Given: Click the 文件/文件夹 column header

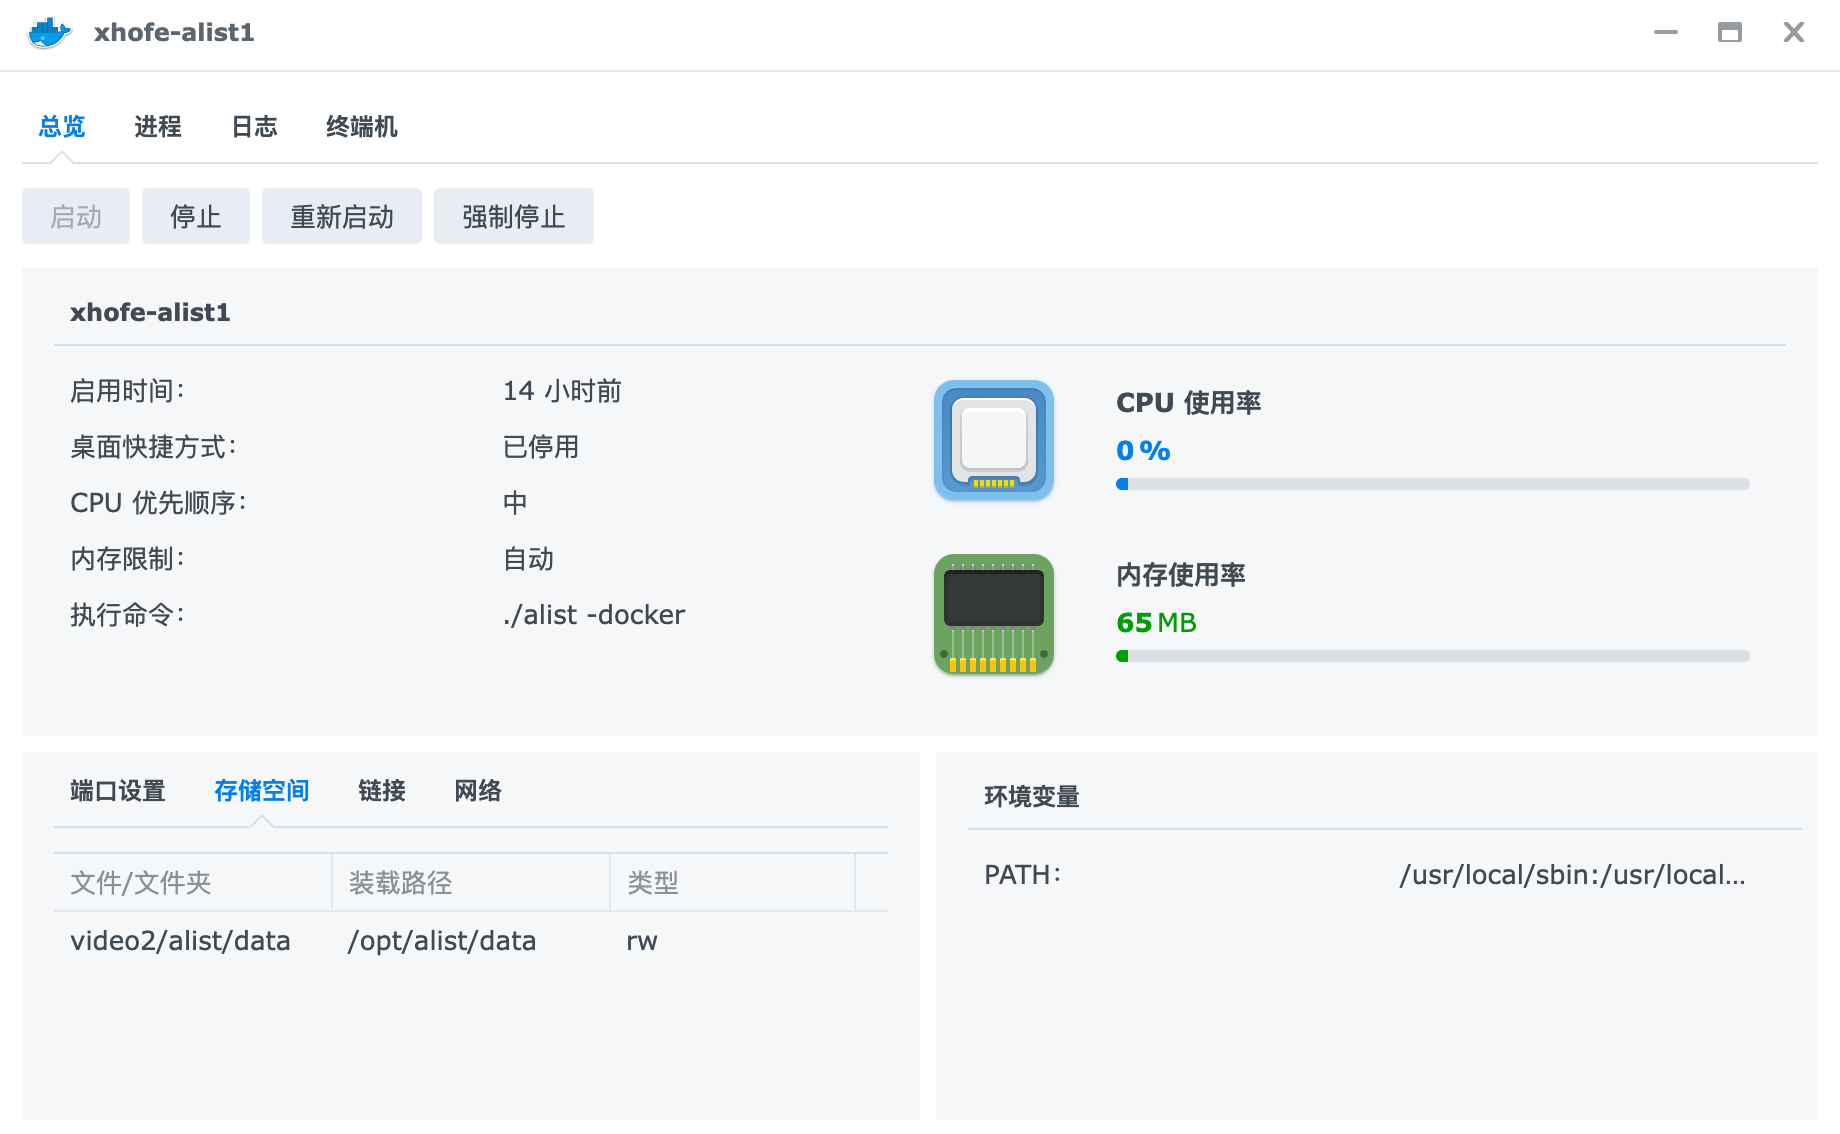Looking at the screenshot, I should tap(193, 882).
